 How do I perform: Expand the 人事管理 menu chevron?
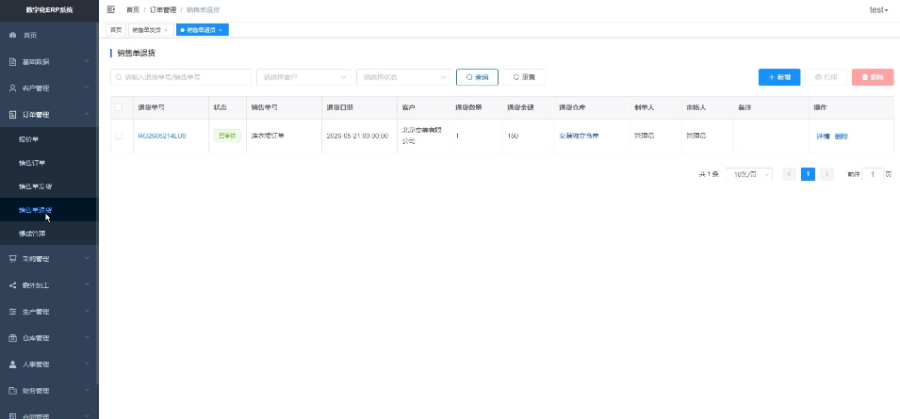click(x=87, y=364)
